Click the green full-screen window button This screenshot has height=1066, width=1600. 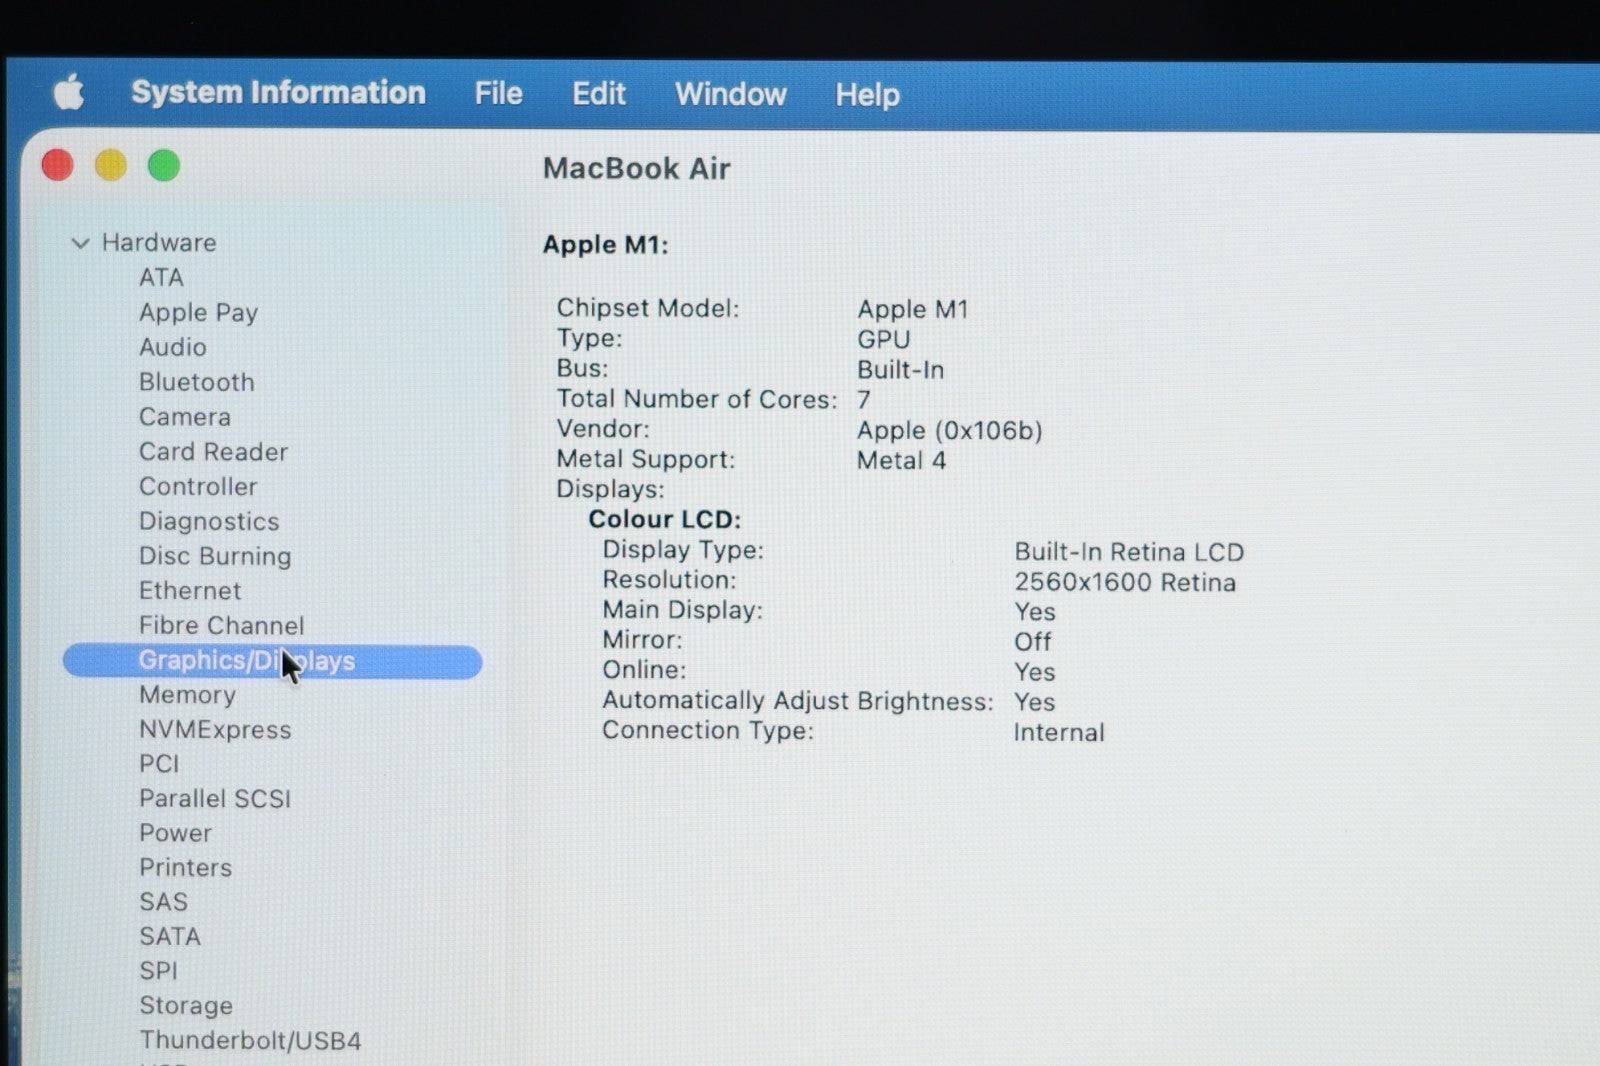(x=164, y=166)
